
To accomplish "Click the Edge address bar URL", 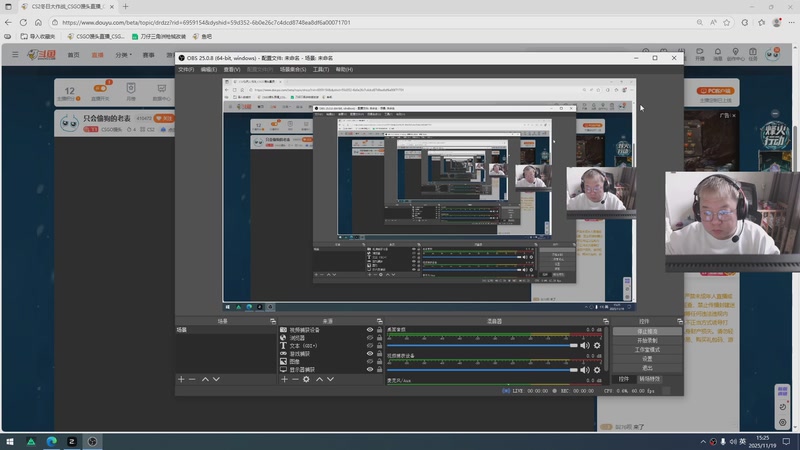I will pos(206,22).
